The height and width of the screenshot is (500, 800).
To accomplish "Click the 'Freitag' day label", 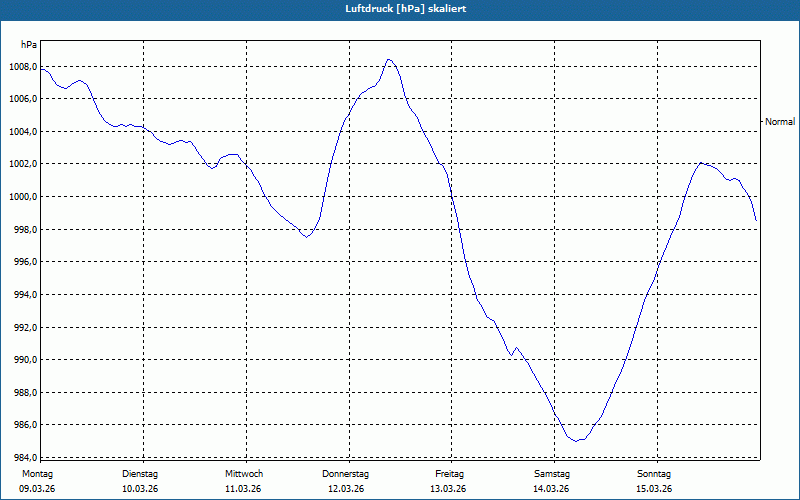I will click(449, 474).
